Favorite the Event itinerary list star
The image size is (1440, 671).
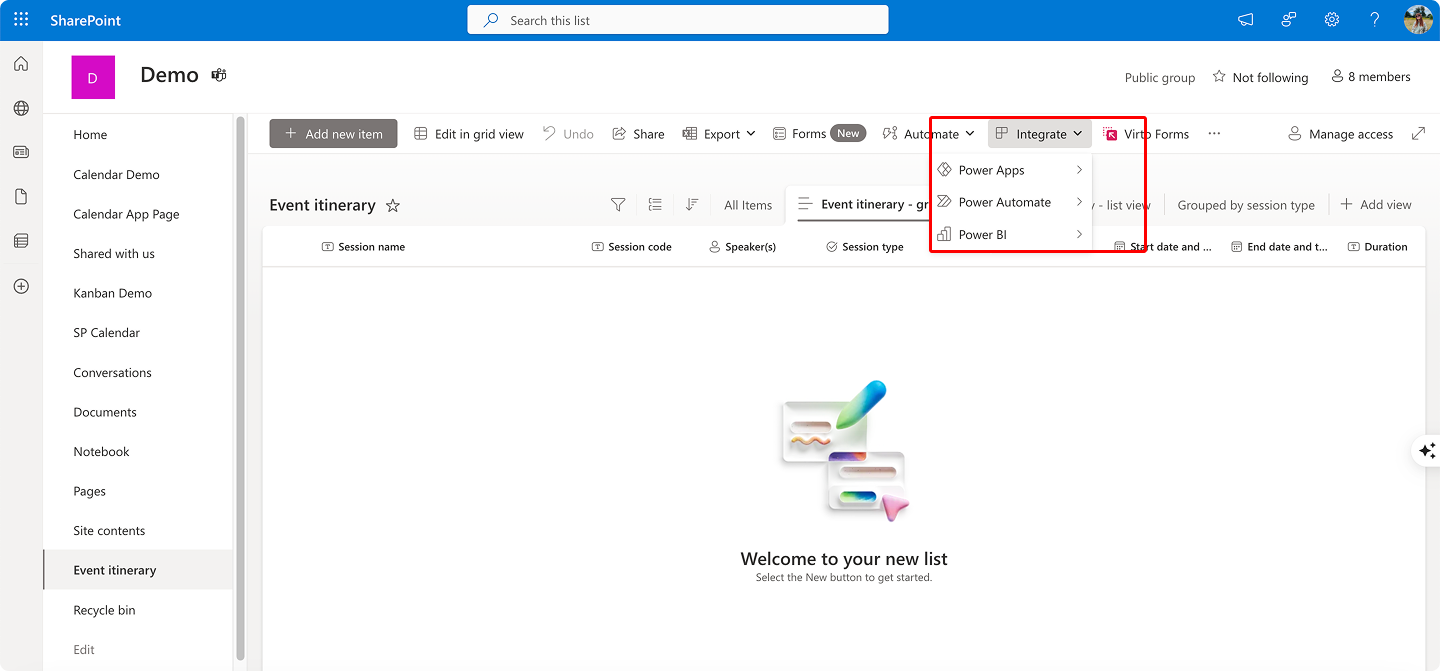[393, 205]
